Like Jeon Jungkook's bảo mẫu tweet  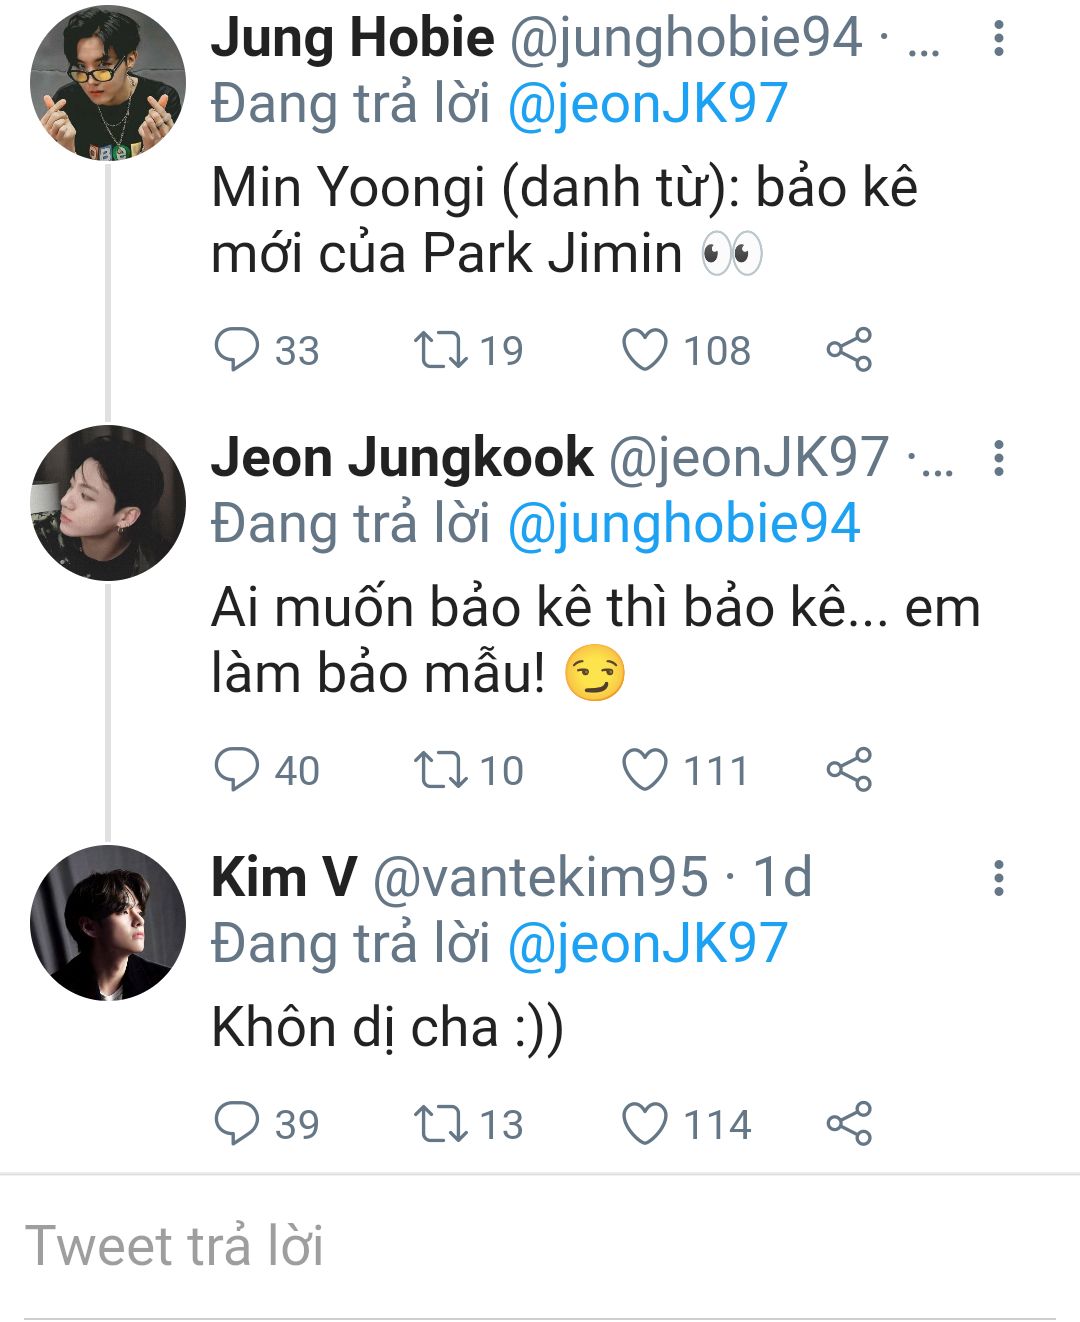[x=645, y=770]
